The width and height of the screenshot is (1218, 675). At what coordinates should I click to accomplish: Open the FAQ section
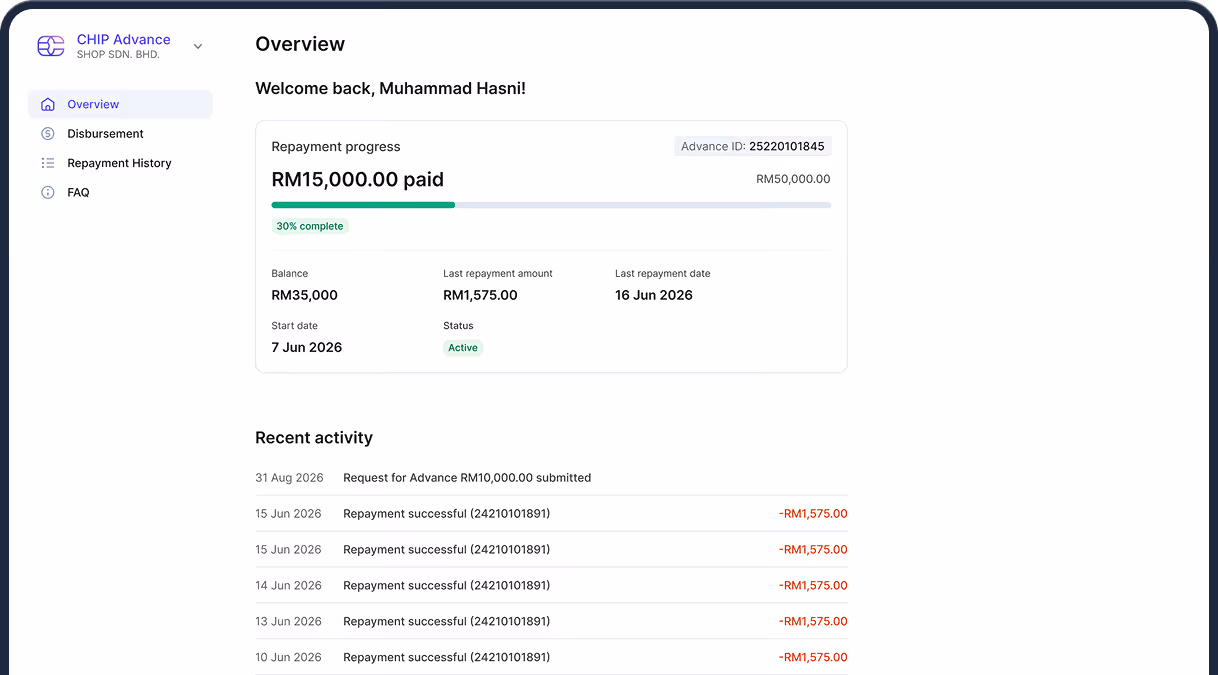tap(120, 192)
